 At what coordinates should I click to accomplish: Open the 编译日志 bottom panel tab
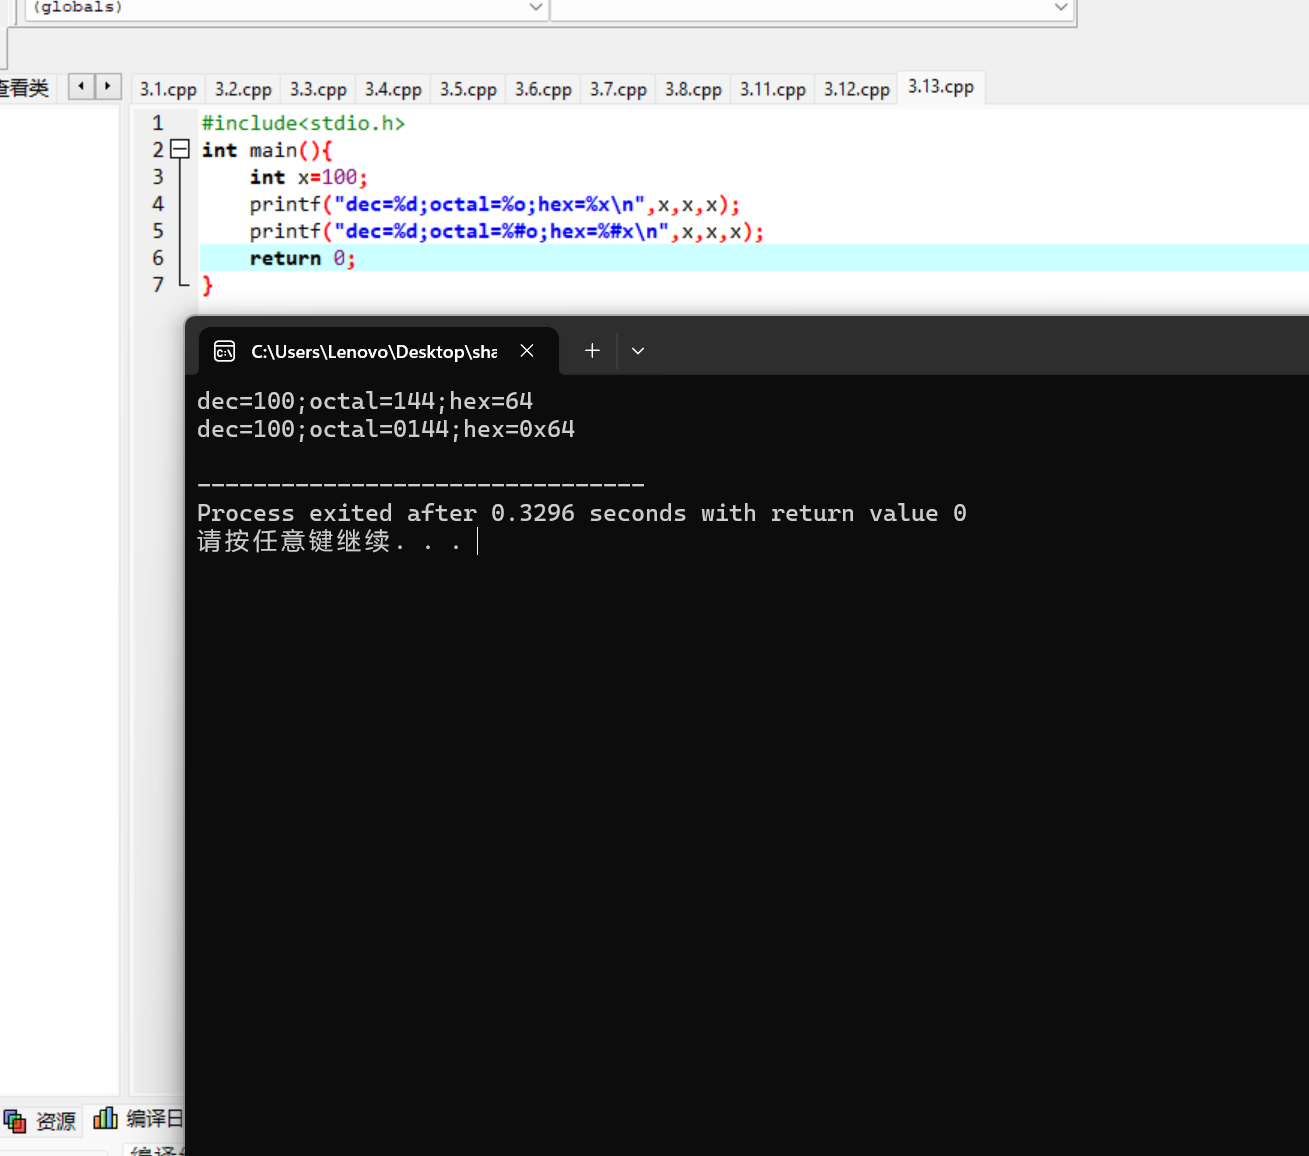coord(138,1119)
